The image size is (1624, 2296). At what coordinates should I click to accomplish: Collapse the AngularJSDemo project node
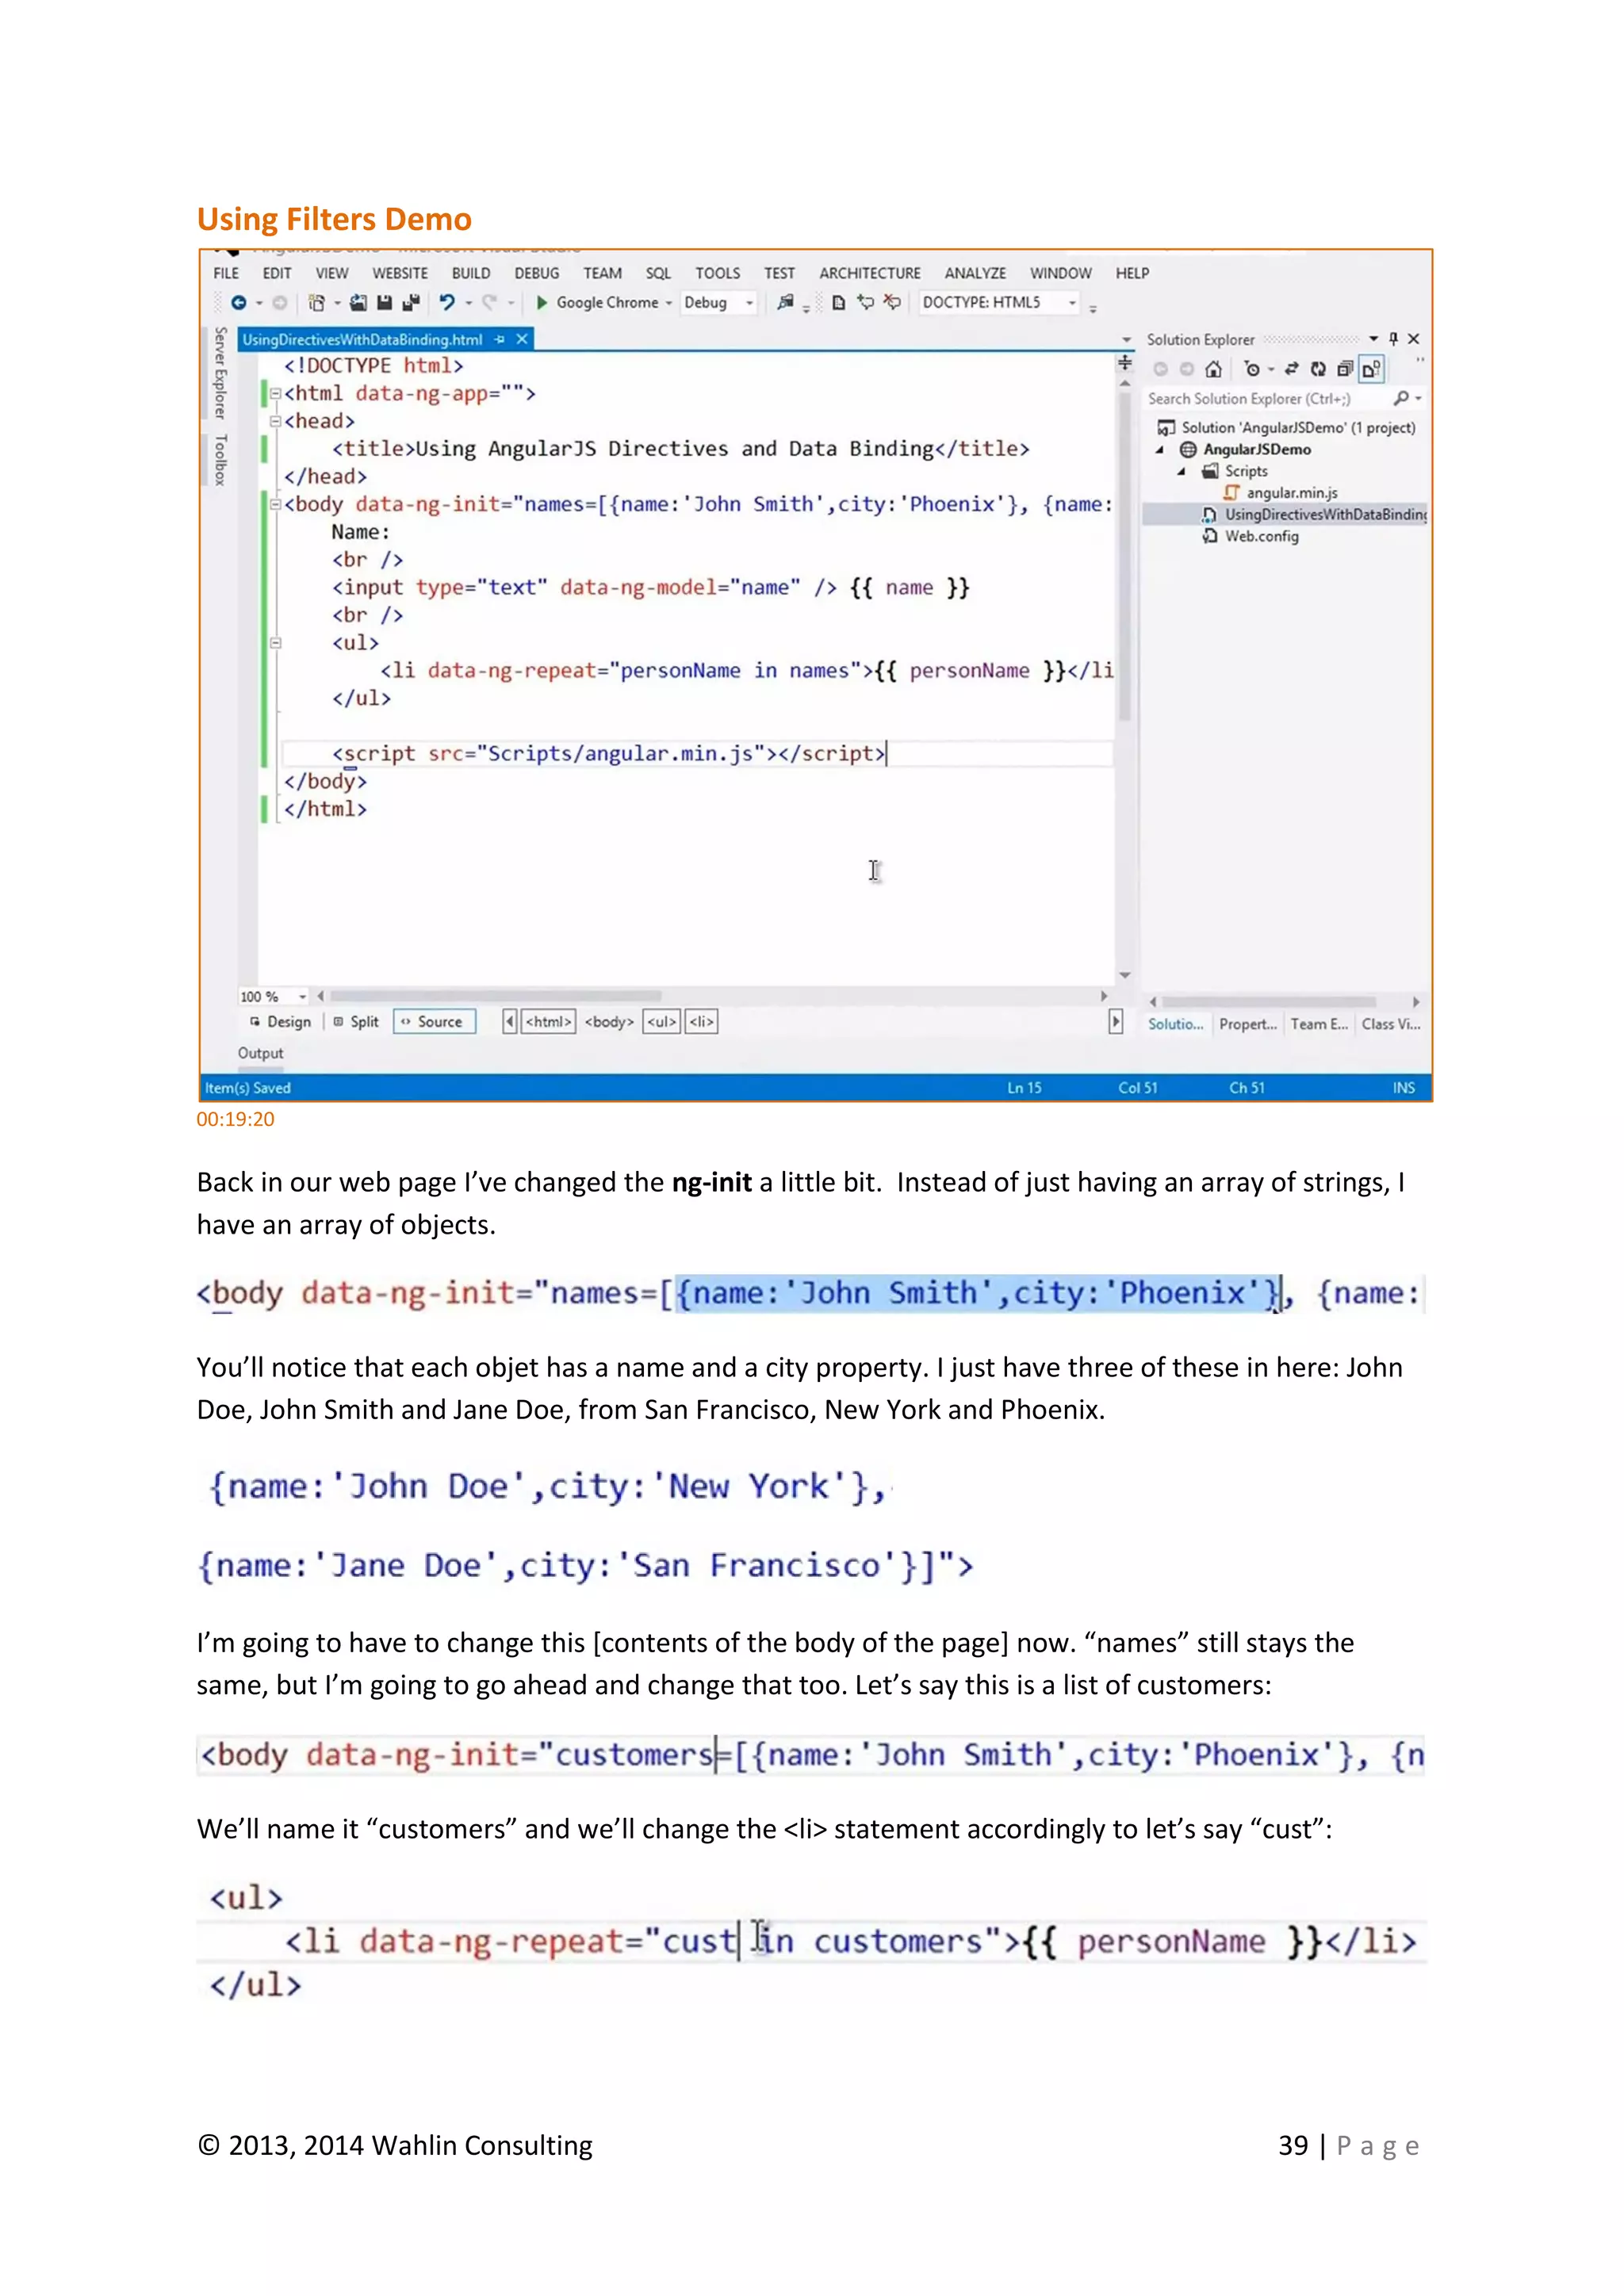click(x=1160, y=450)
